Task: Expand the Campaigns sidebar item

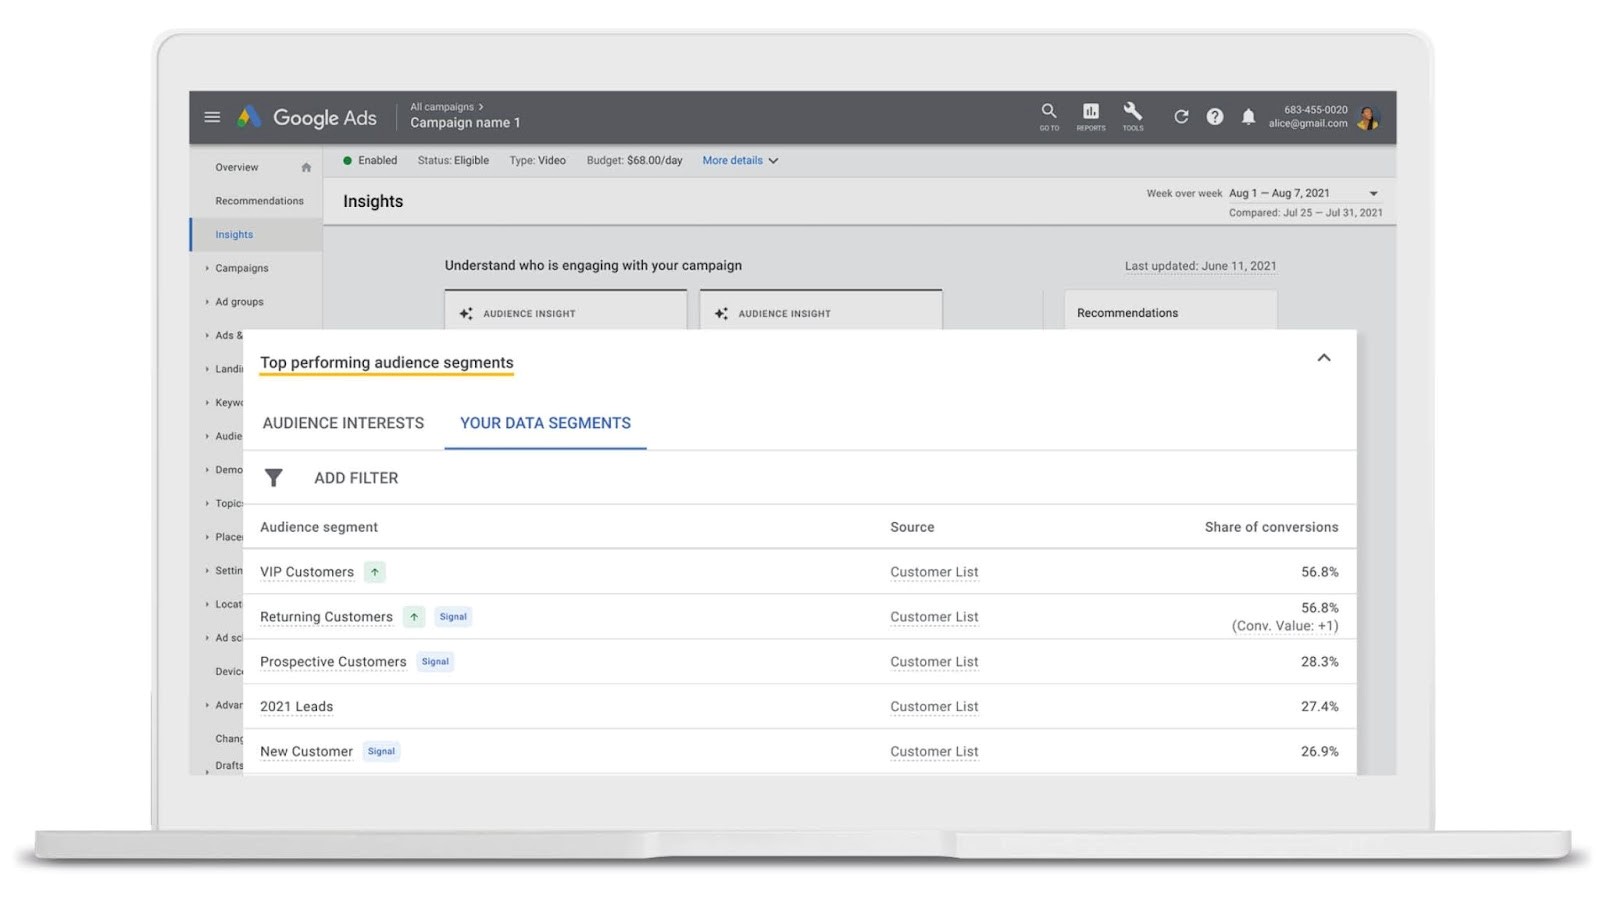Action: [x=241, y=268]
